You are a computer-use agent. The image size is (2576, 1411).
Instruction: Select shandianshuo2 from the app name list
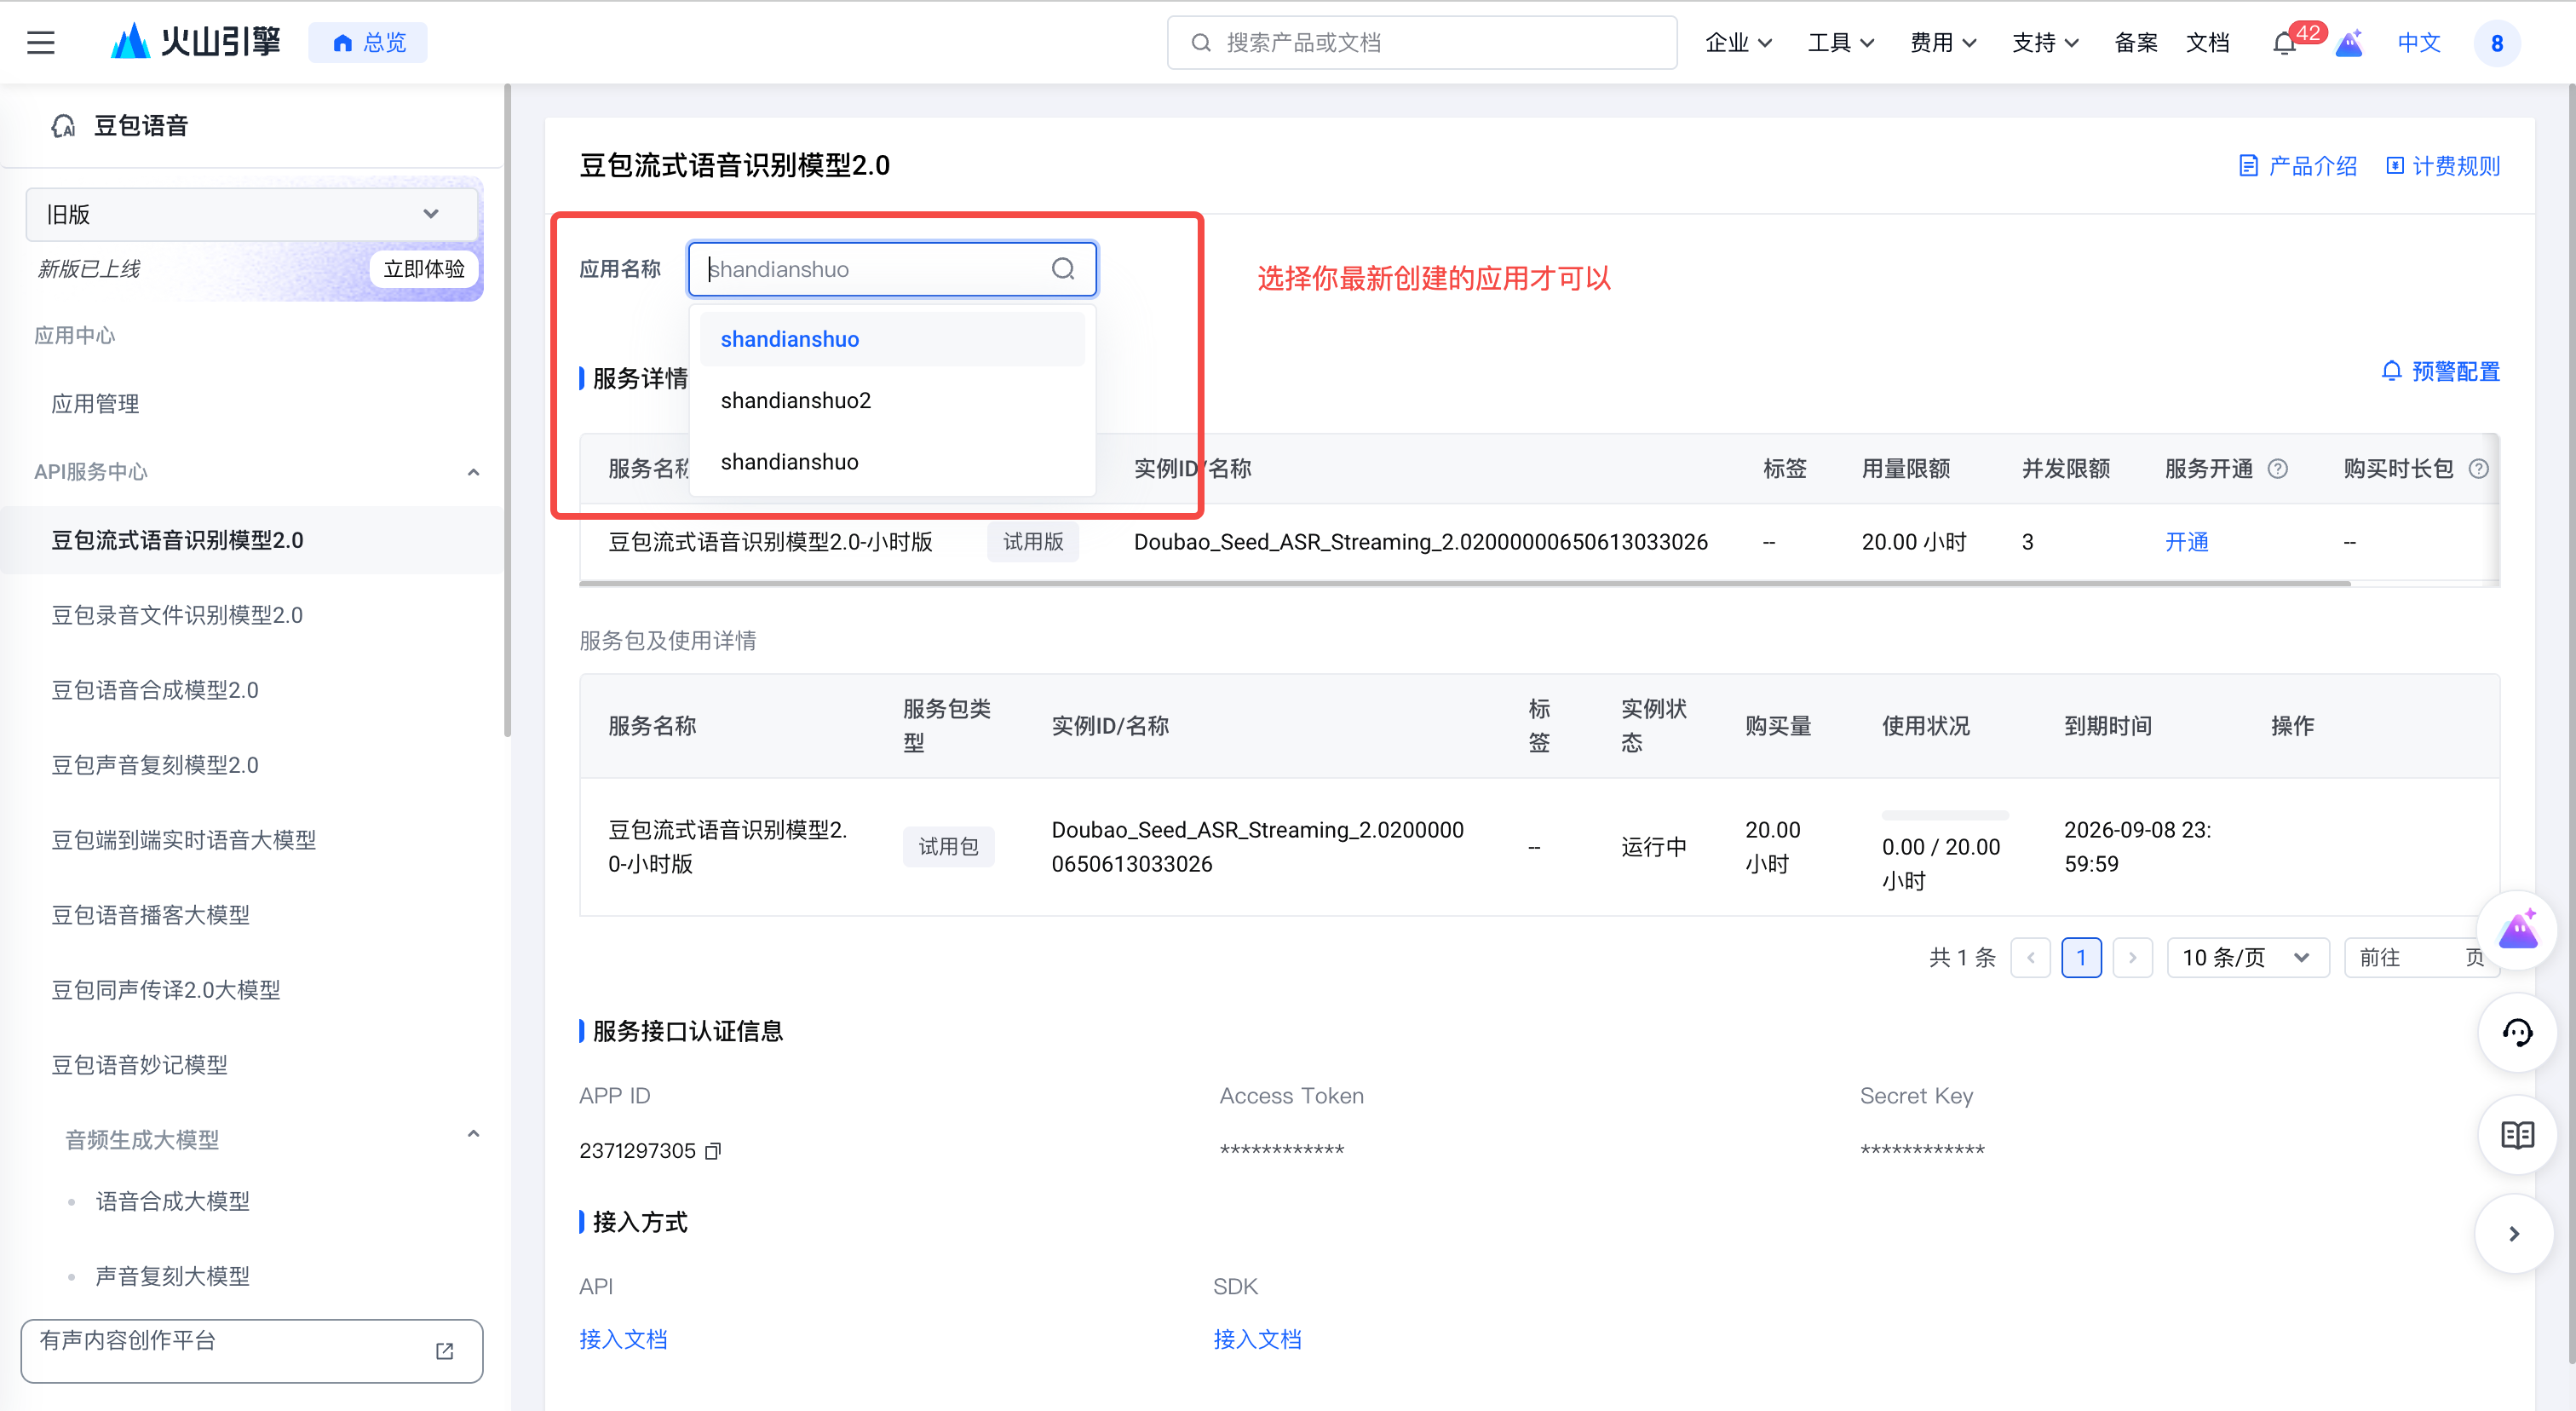click(795, 400)
